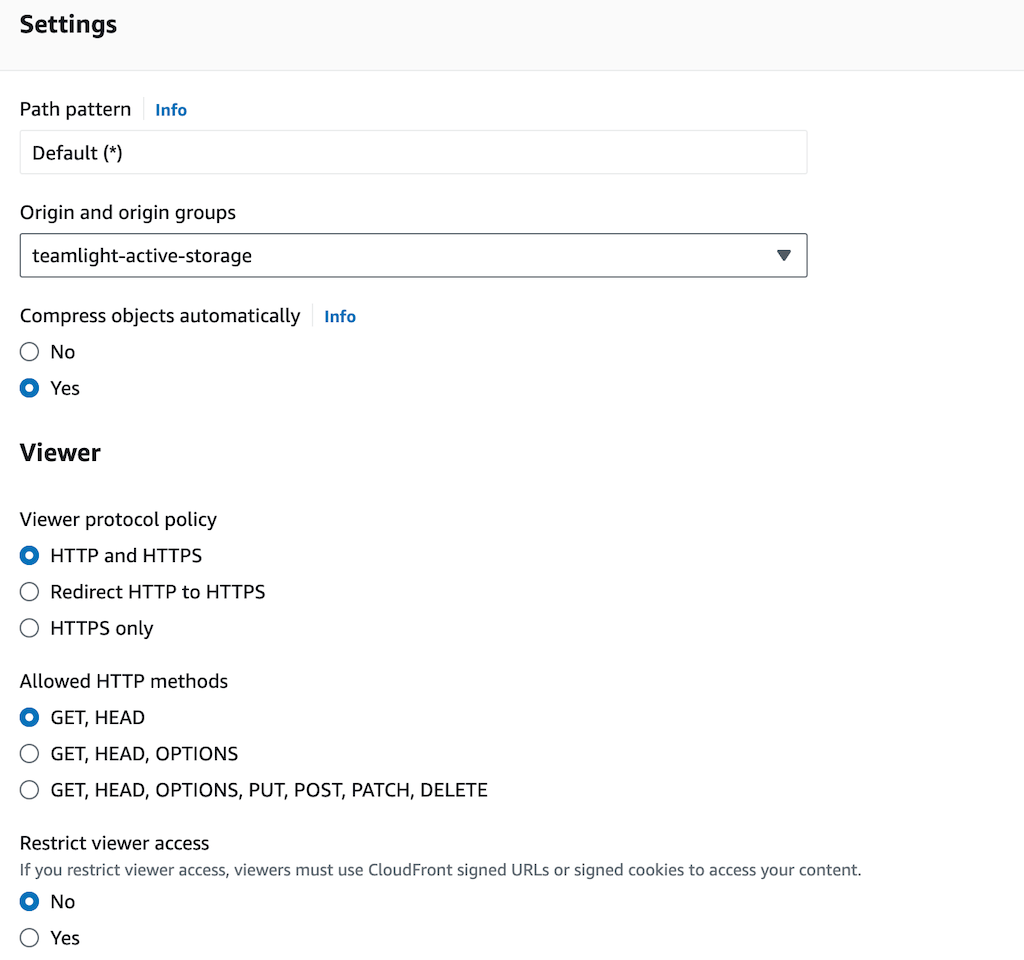The width and height of the screenshot is (1024, 960).
Task: Enable Restrict viewer access with Yes
Action: (x=30, y=938)
